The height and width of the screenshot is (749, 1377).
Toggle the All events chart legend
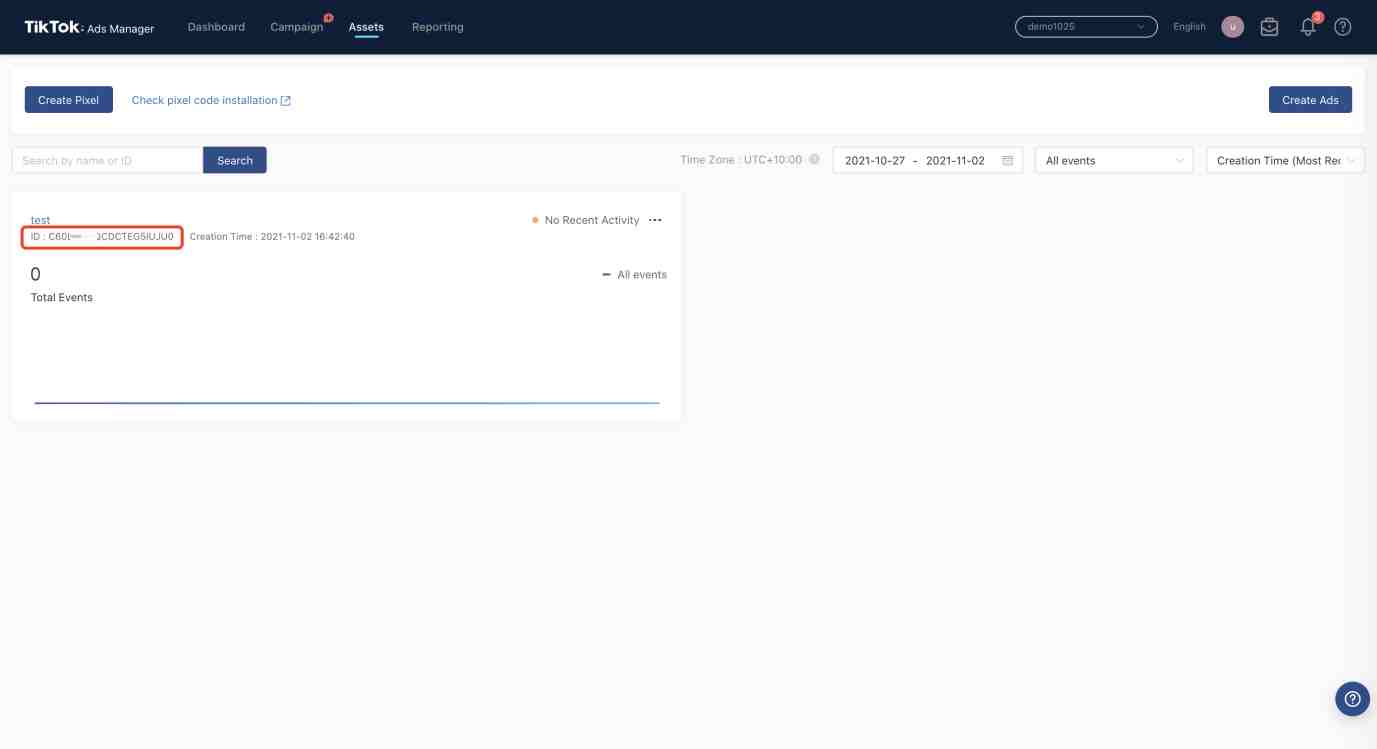(x=635, y=275)
